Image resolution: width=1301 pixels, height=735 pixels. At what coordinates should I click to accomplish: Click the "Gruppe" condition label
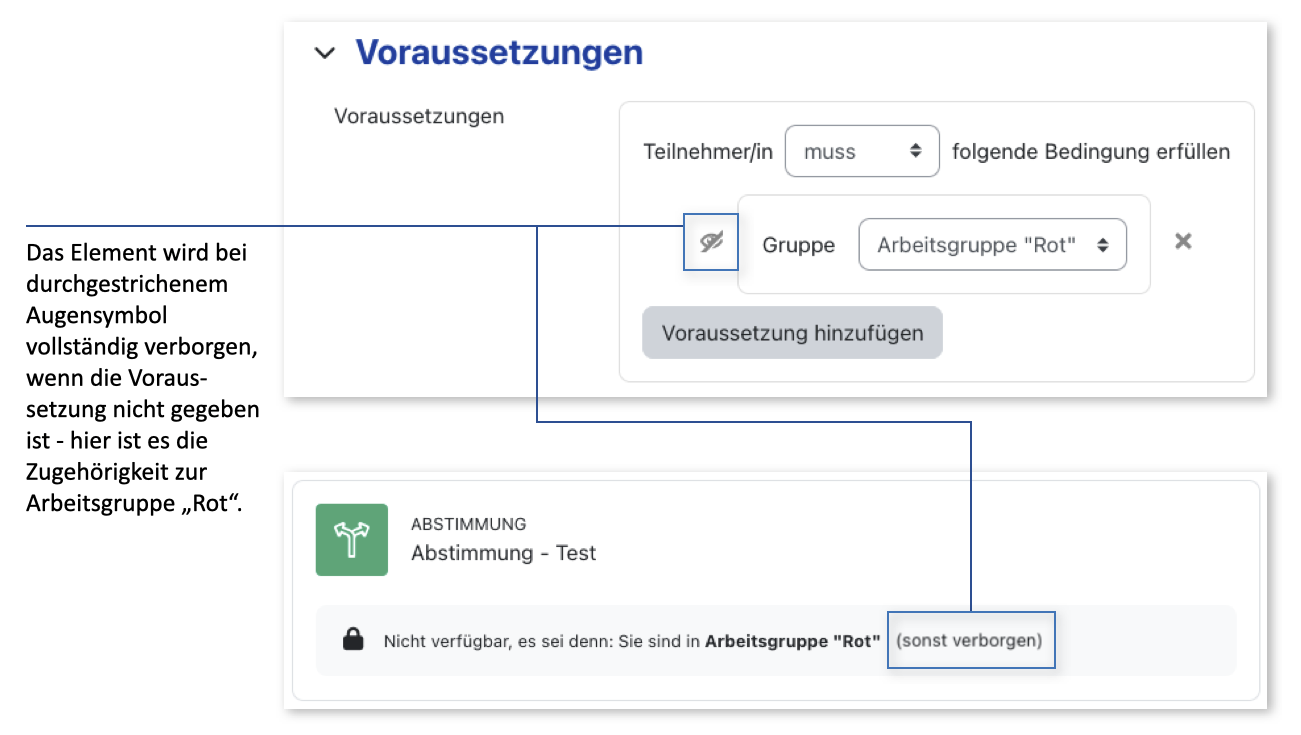(798, 245)
